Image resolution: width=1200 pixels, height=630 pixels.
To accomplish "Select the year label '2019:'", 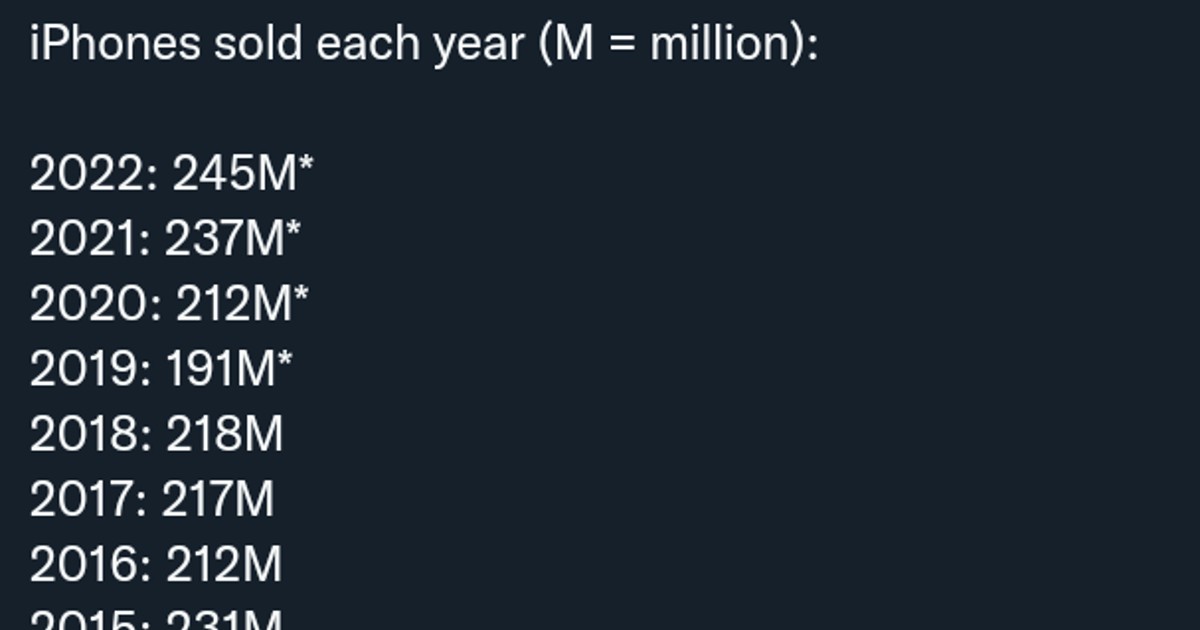I will coord(91,370).
